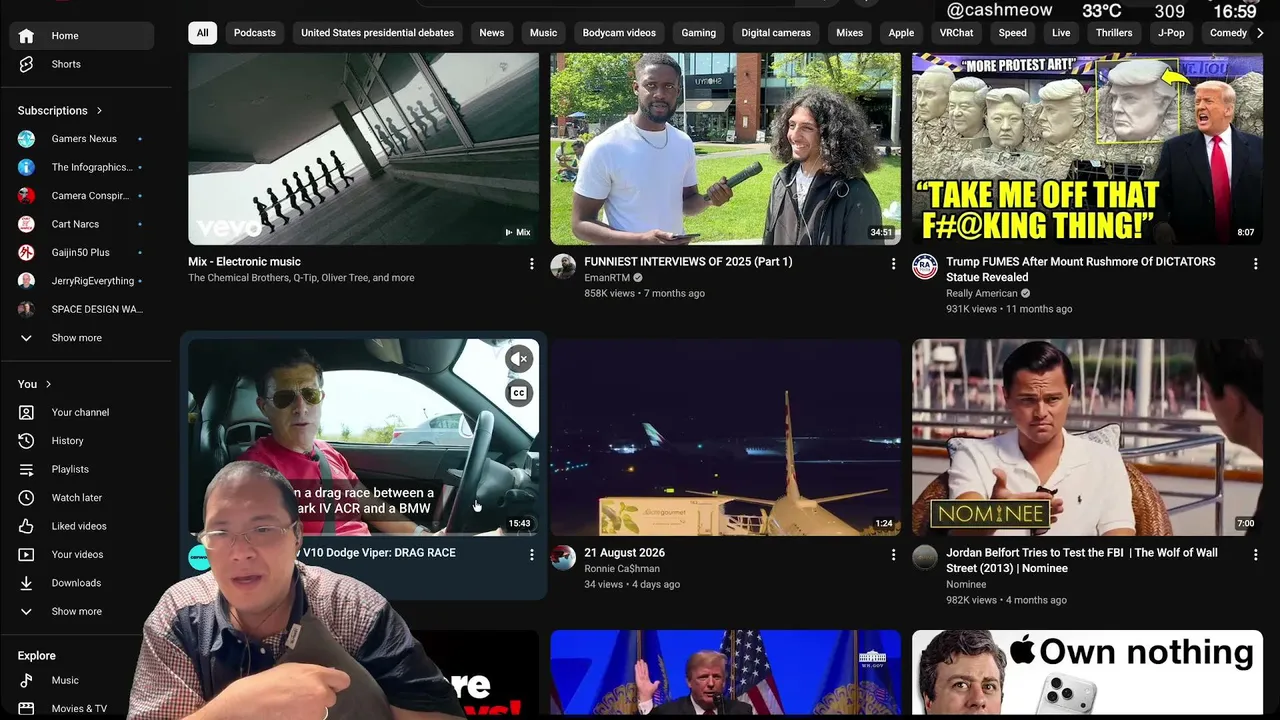Viewport: 1280px width, 720px height.
Task: Select the Thrillers filter chip
Action: (x=1114, y=33)
